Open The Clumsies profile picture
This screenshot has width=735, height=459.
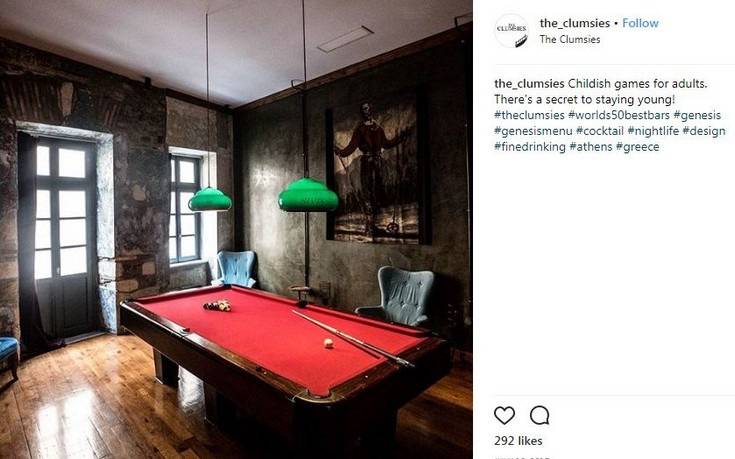tap(511, 30)
